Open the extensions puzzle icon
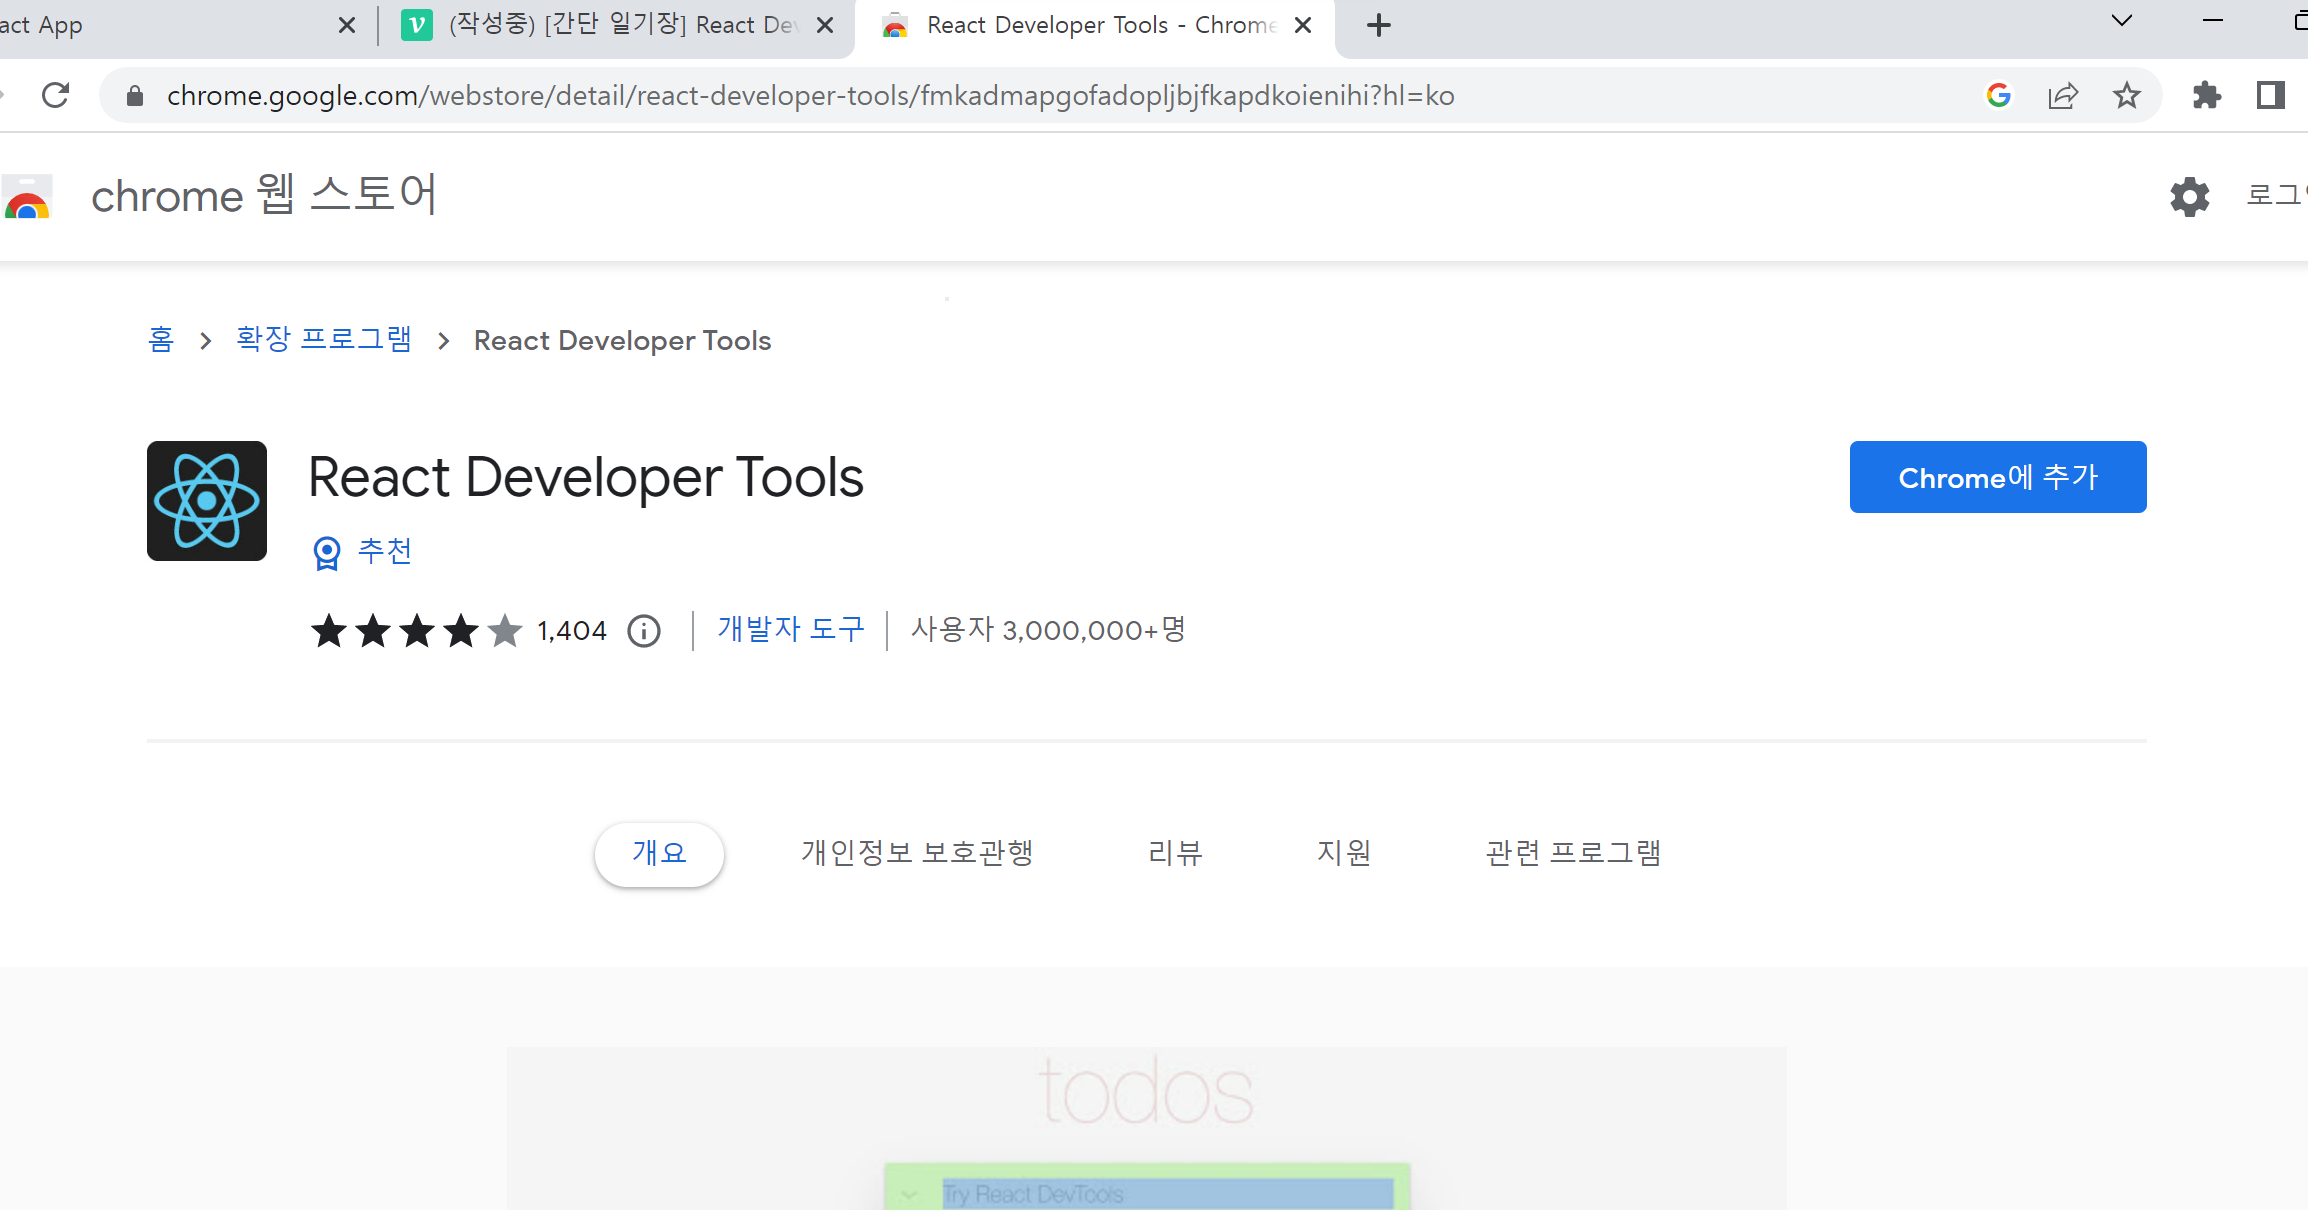Screen dimensions: 2308x1210 pyautogui.click(x=2206, y=95)
